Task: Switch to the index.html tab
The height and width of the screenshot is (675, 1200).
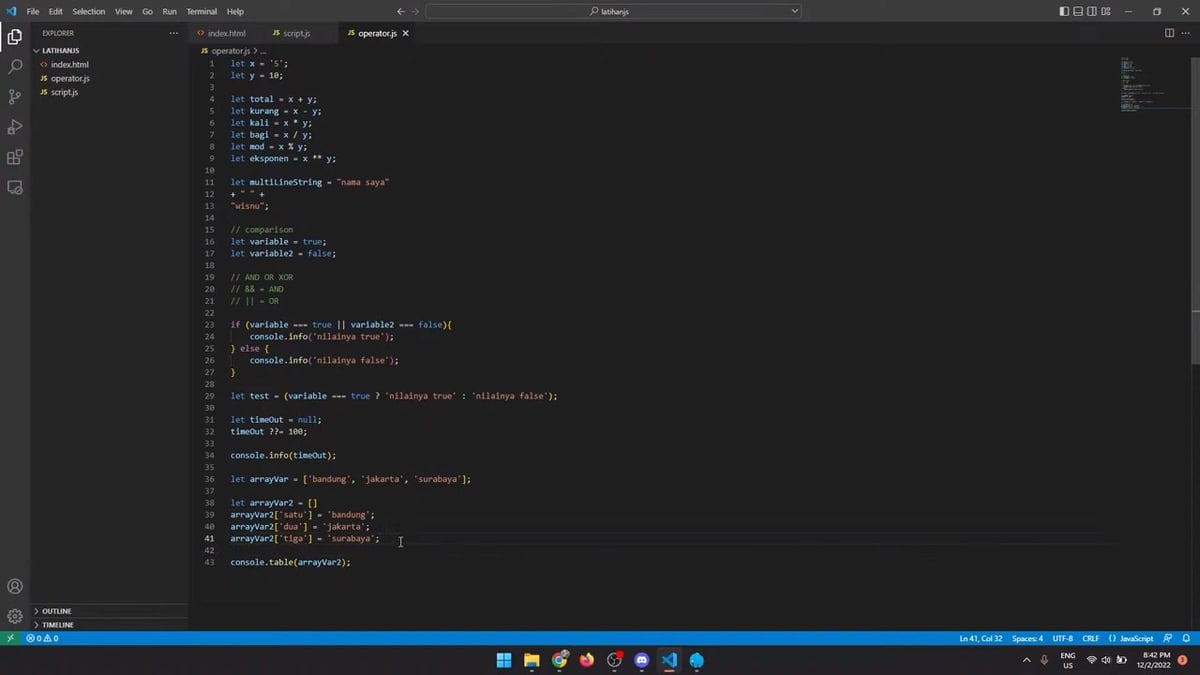Action: (x=226, y=33)
